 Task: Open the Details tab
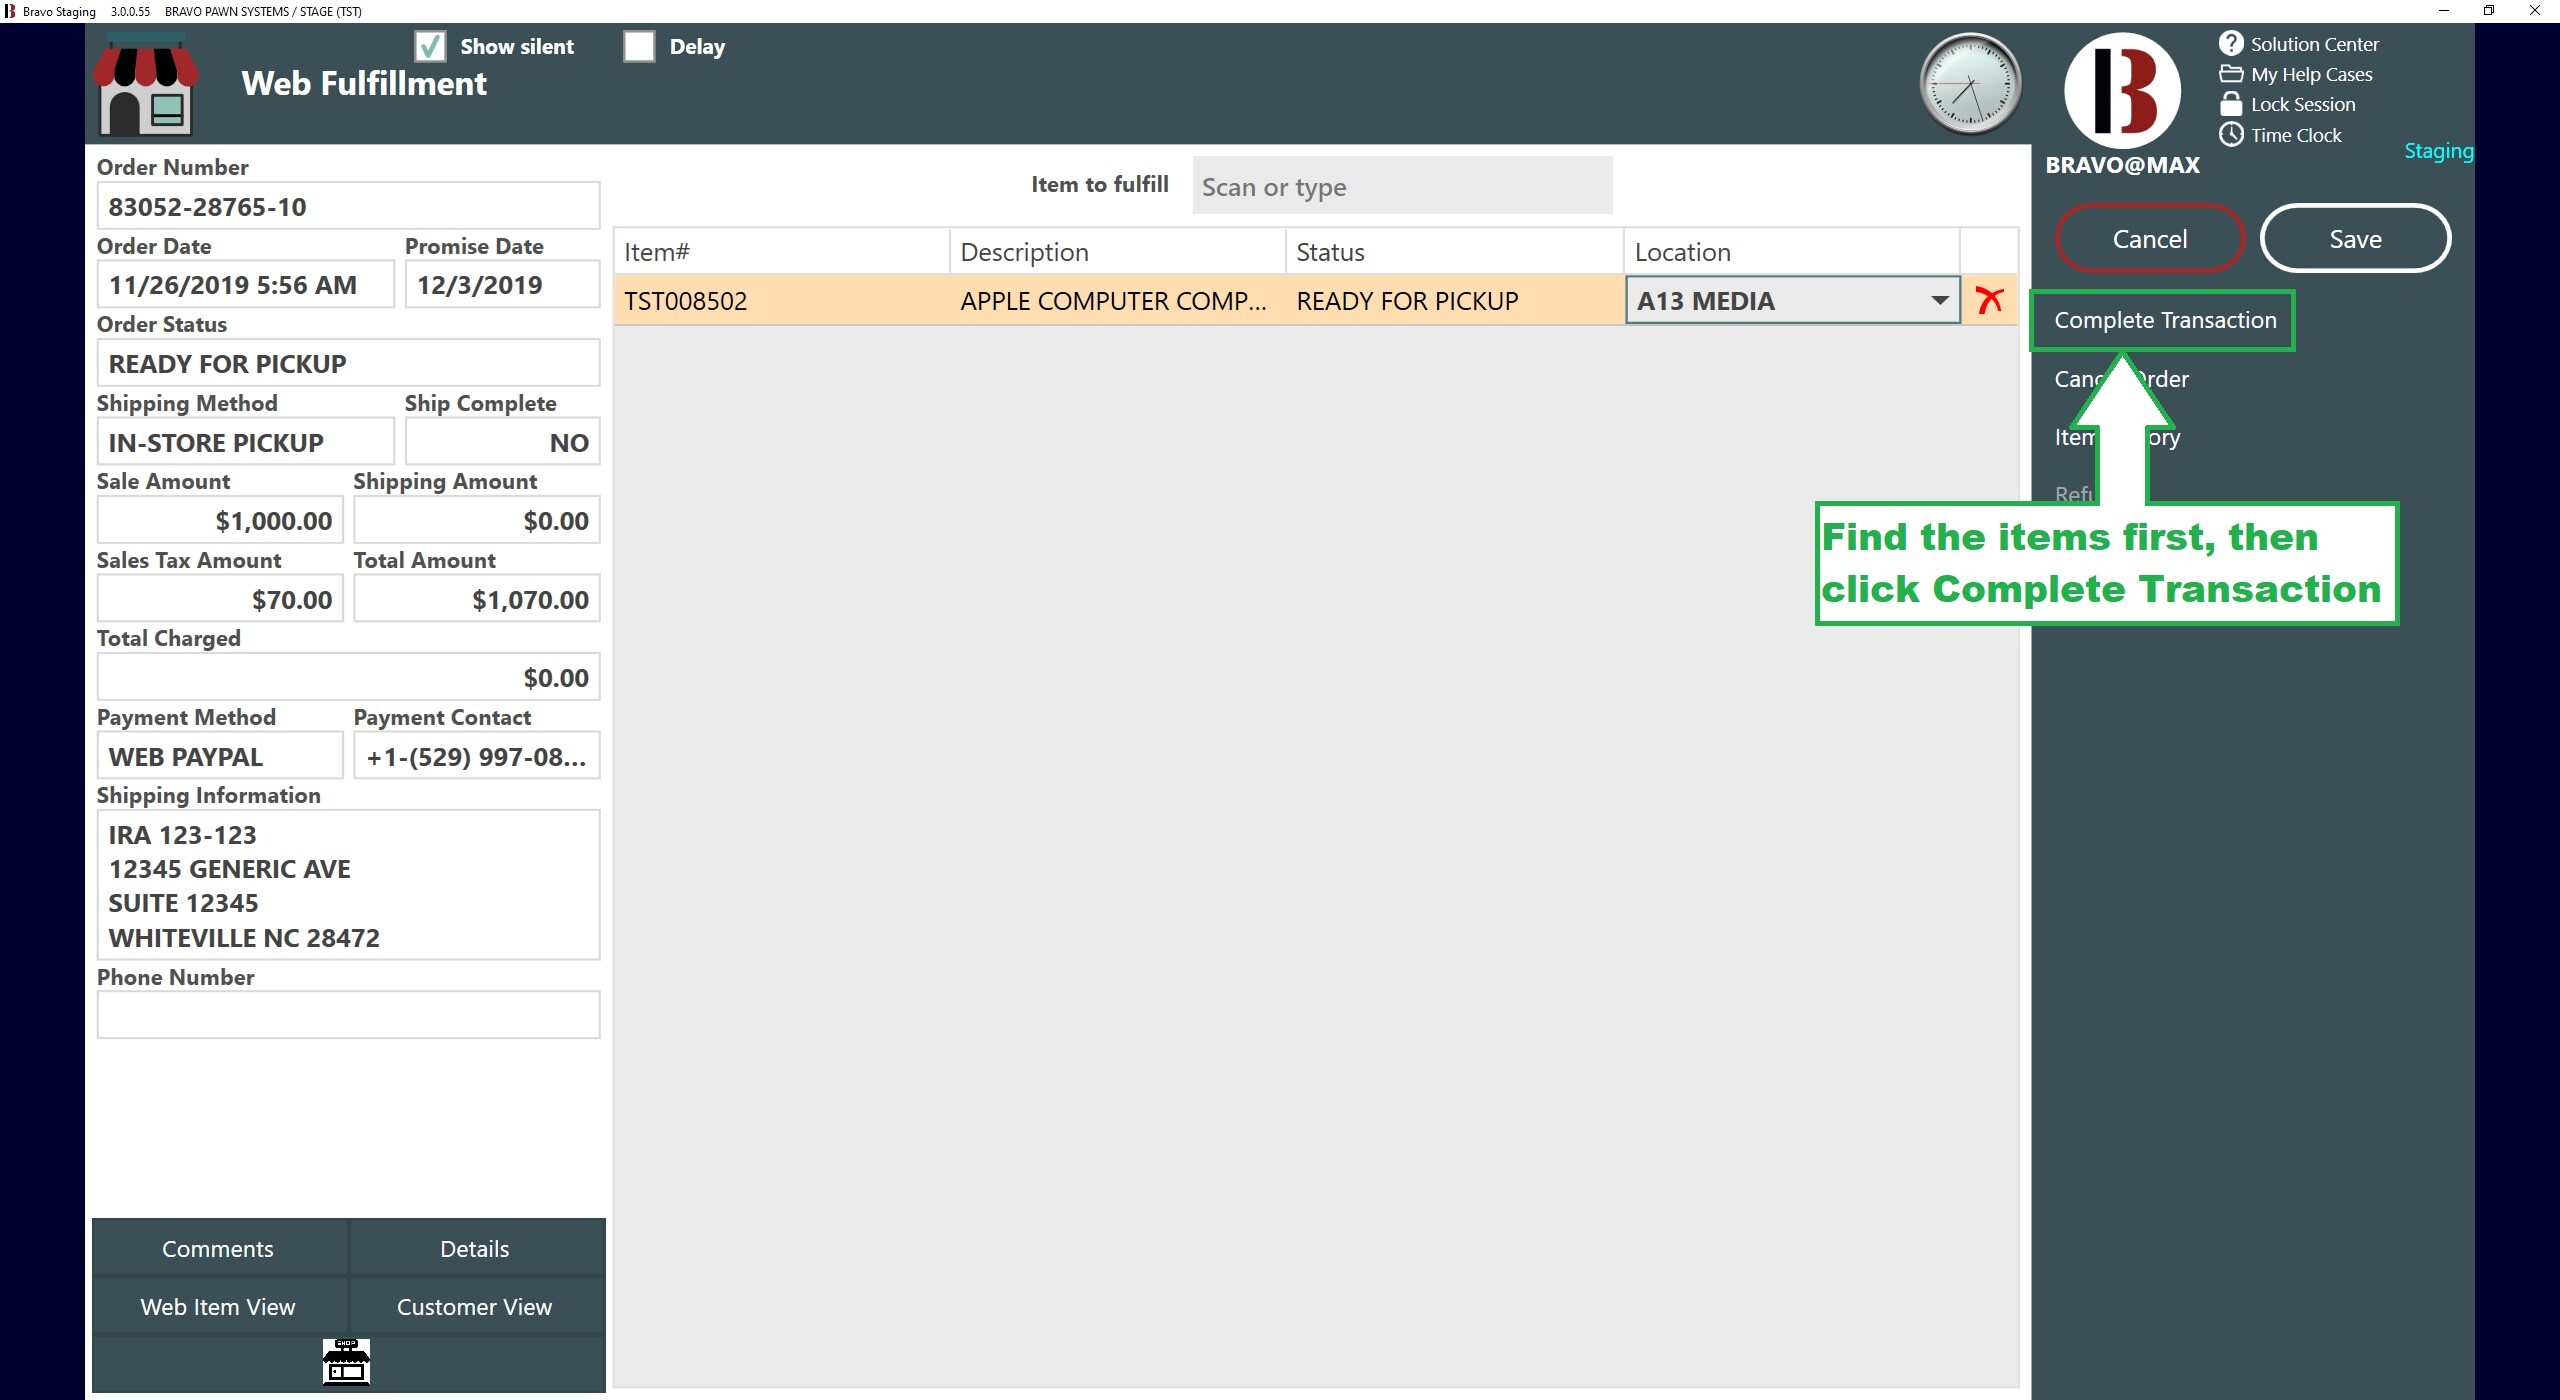[x=474, y=1249]
